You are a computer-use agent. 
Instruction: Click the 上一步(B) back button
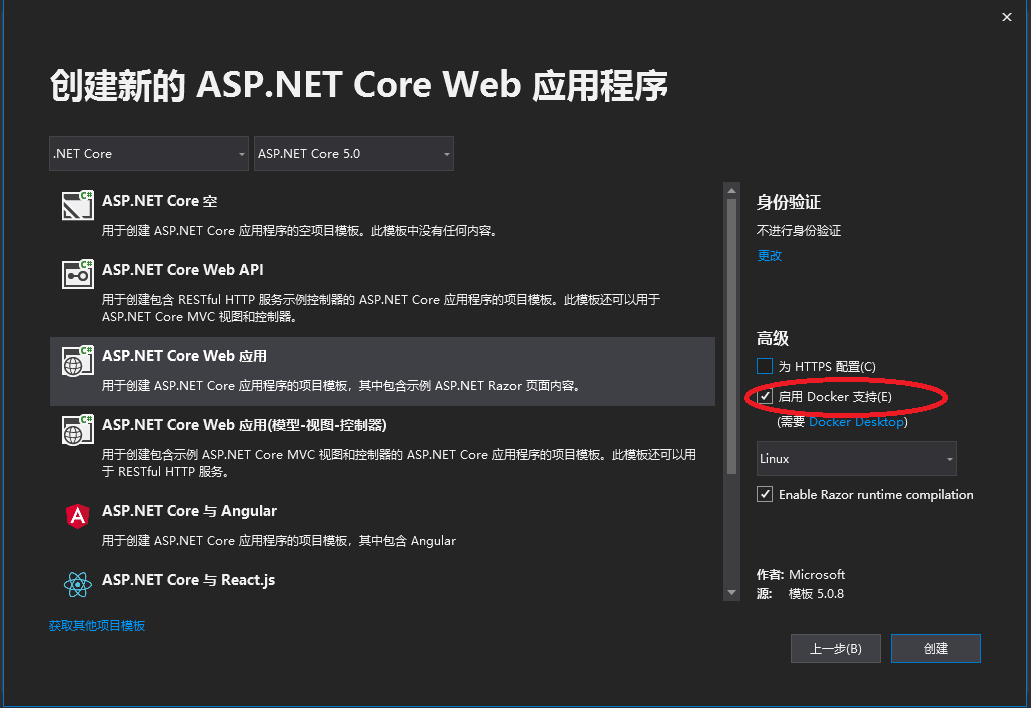coord(836,649)
